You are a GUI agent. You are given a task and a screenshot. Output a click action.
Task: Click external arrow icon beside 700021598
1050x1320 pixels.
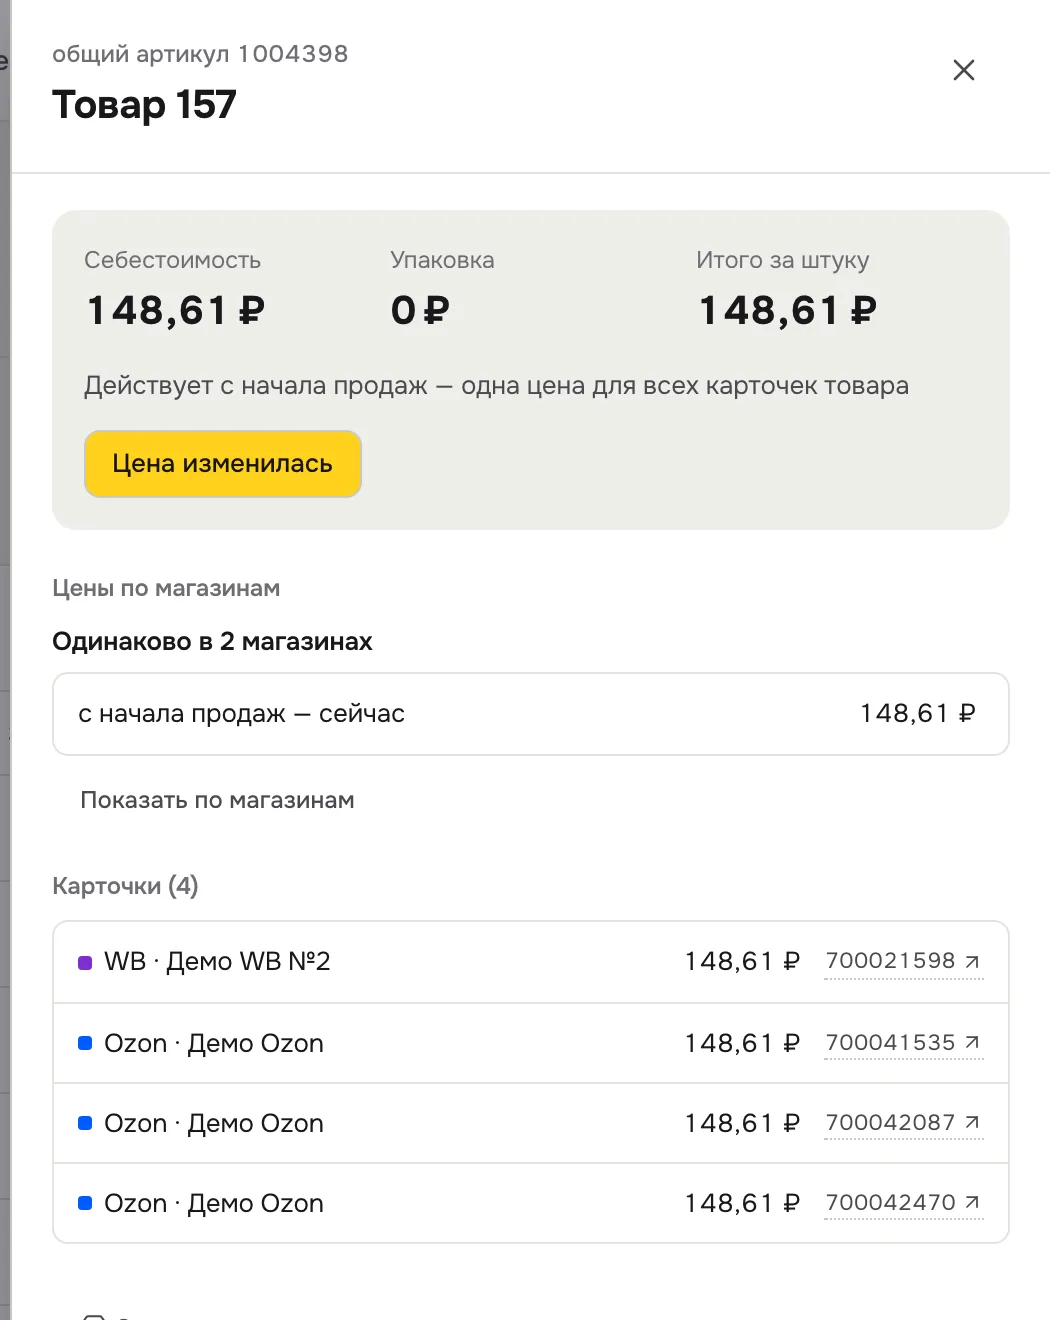click(972, 961)
